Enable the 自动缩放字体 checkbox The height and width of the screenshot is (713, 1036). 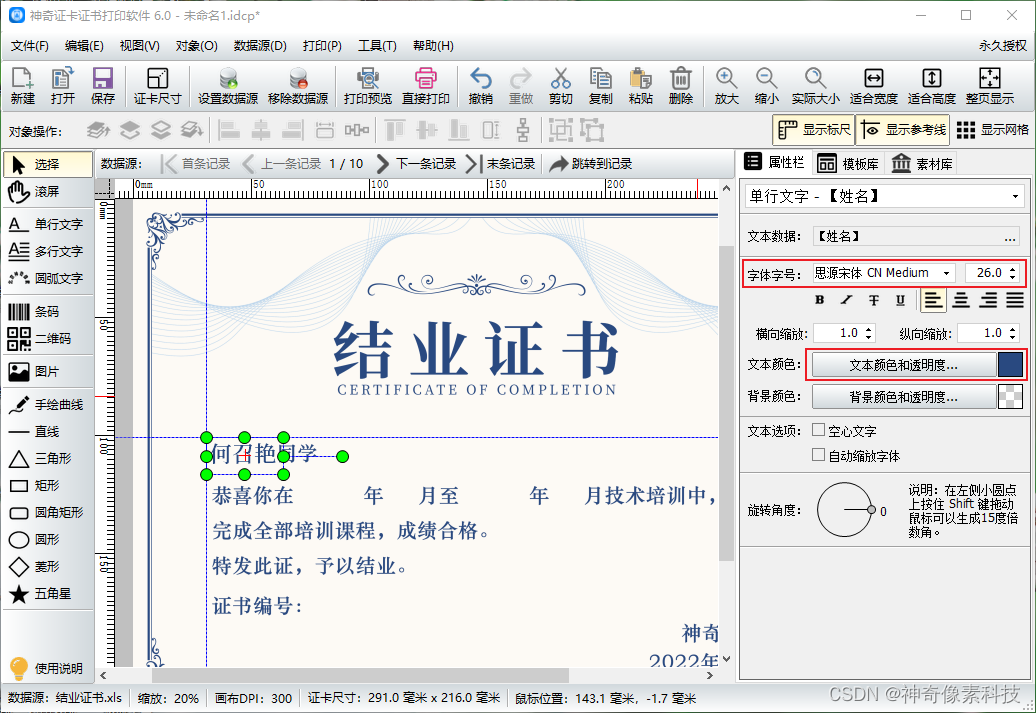[x=819, y=455]
